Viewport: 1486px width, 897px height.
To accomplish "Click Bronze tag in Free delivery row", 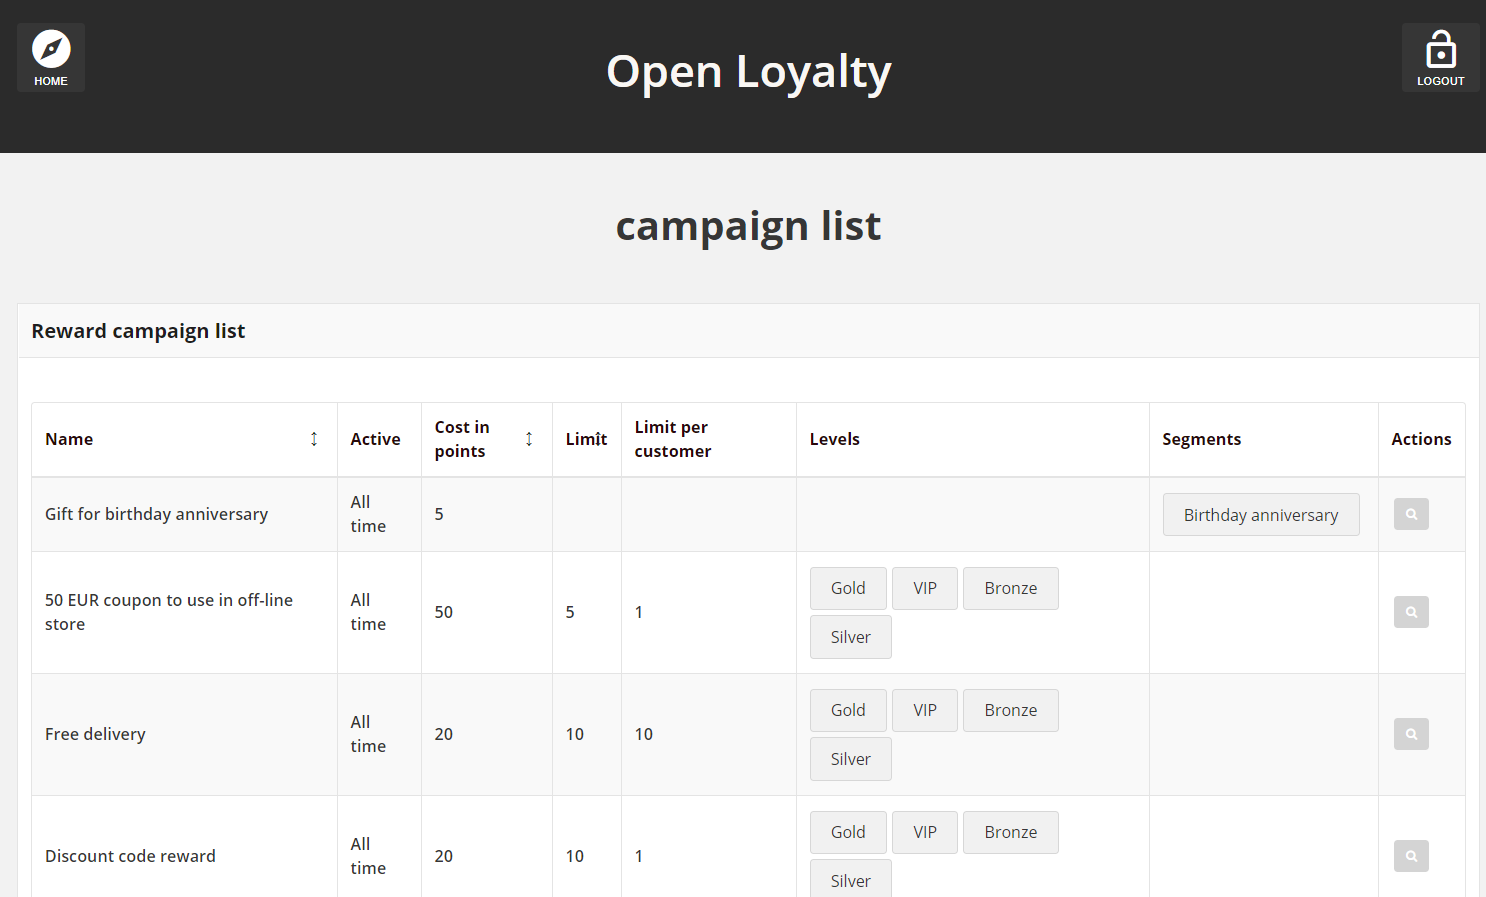I will click(x=1011, y=710).
